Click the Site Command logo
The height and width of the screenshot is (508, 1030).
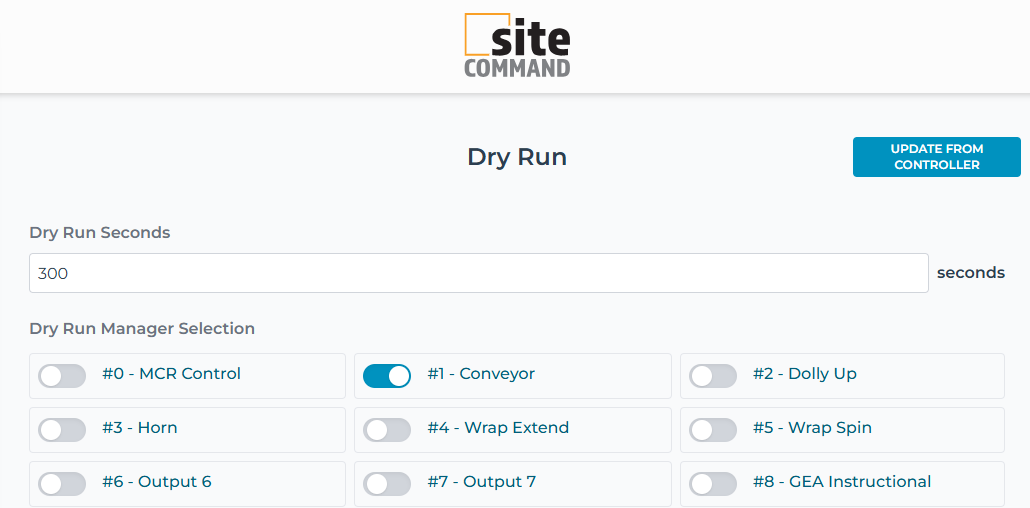(x=517, y=46)
